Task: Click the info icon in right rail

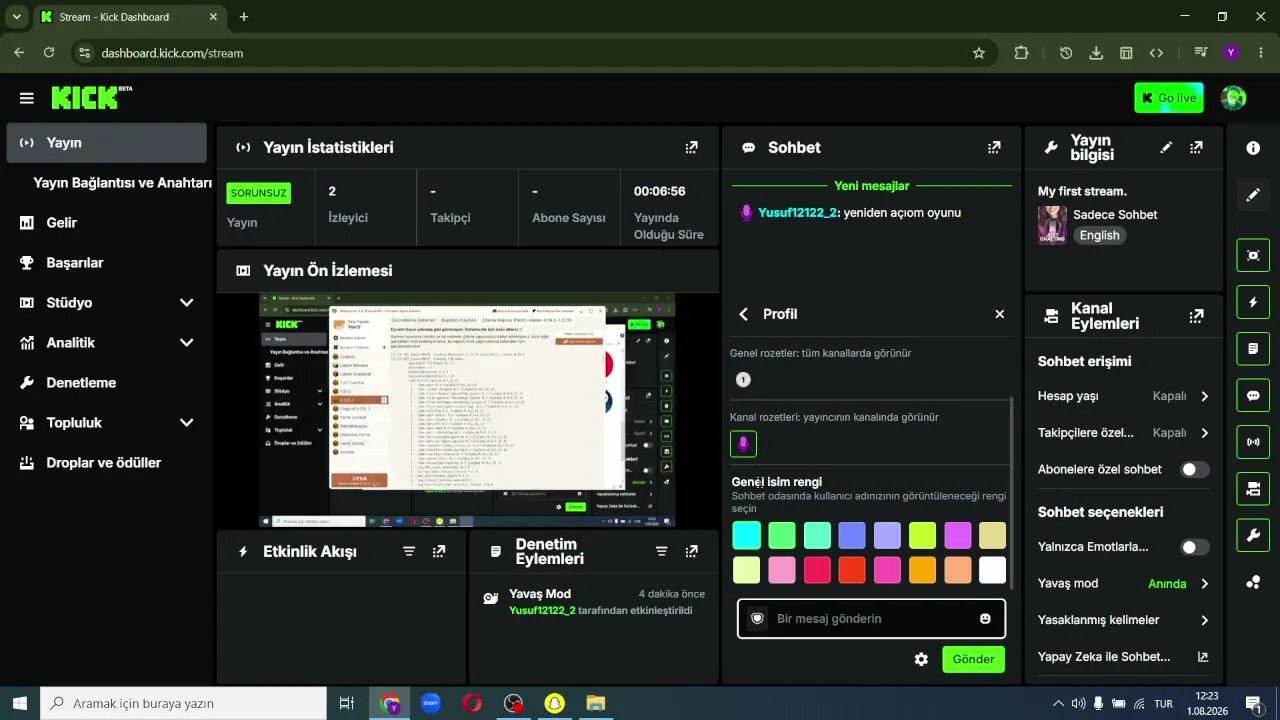Action: tap(1253, 148)
